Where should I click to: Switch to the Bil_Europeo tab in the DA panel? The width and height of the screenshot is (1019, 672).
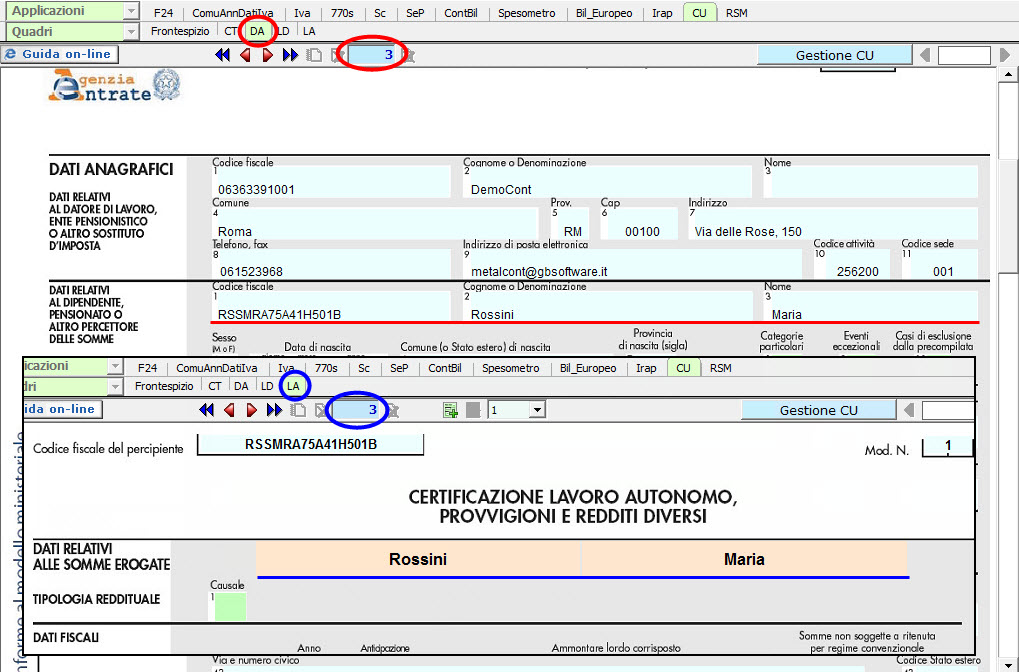(x=604, y=13)
